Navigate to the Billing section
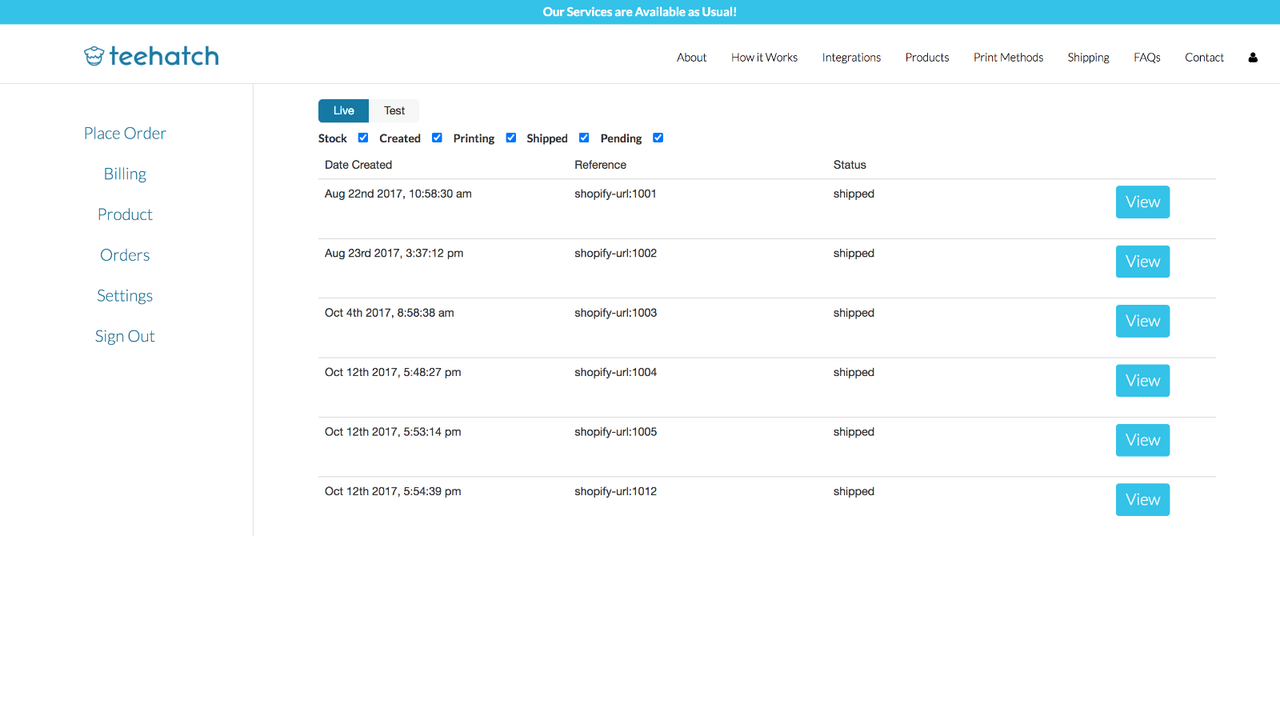Screen dimensions: 1280x720 (x=124, y=173)
